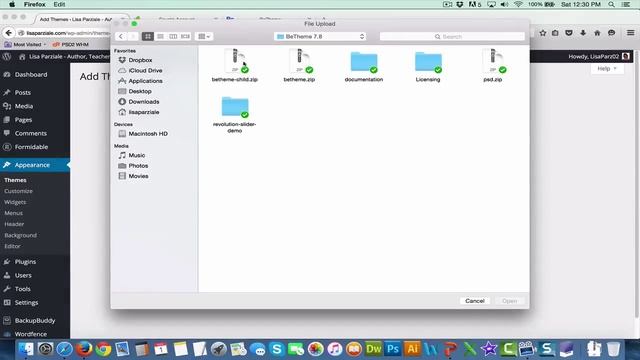Bookmark page with star icon
This screenshot has height=360, width=640.
(x=542, y=33)
